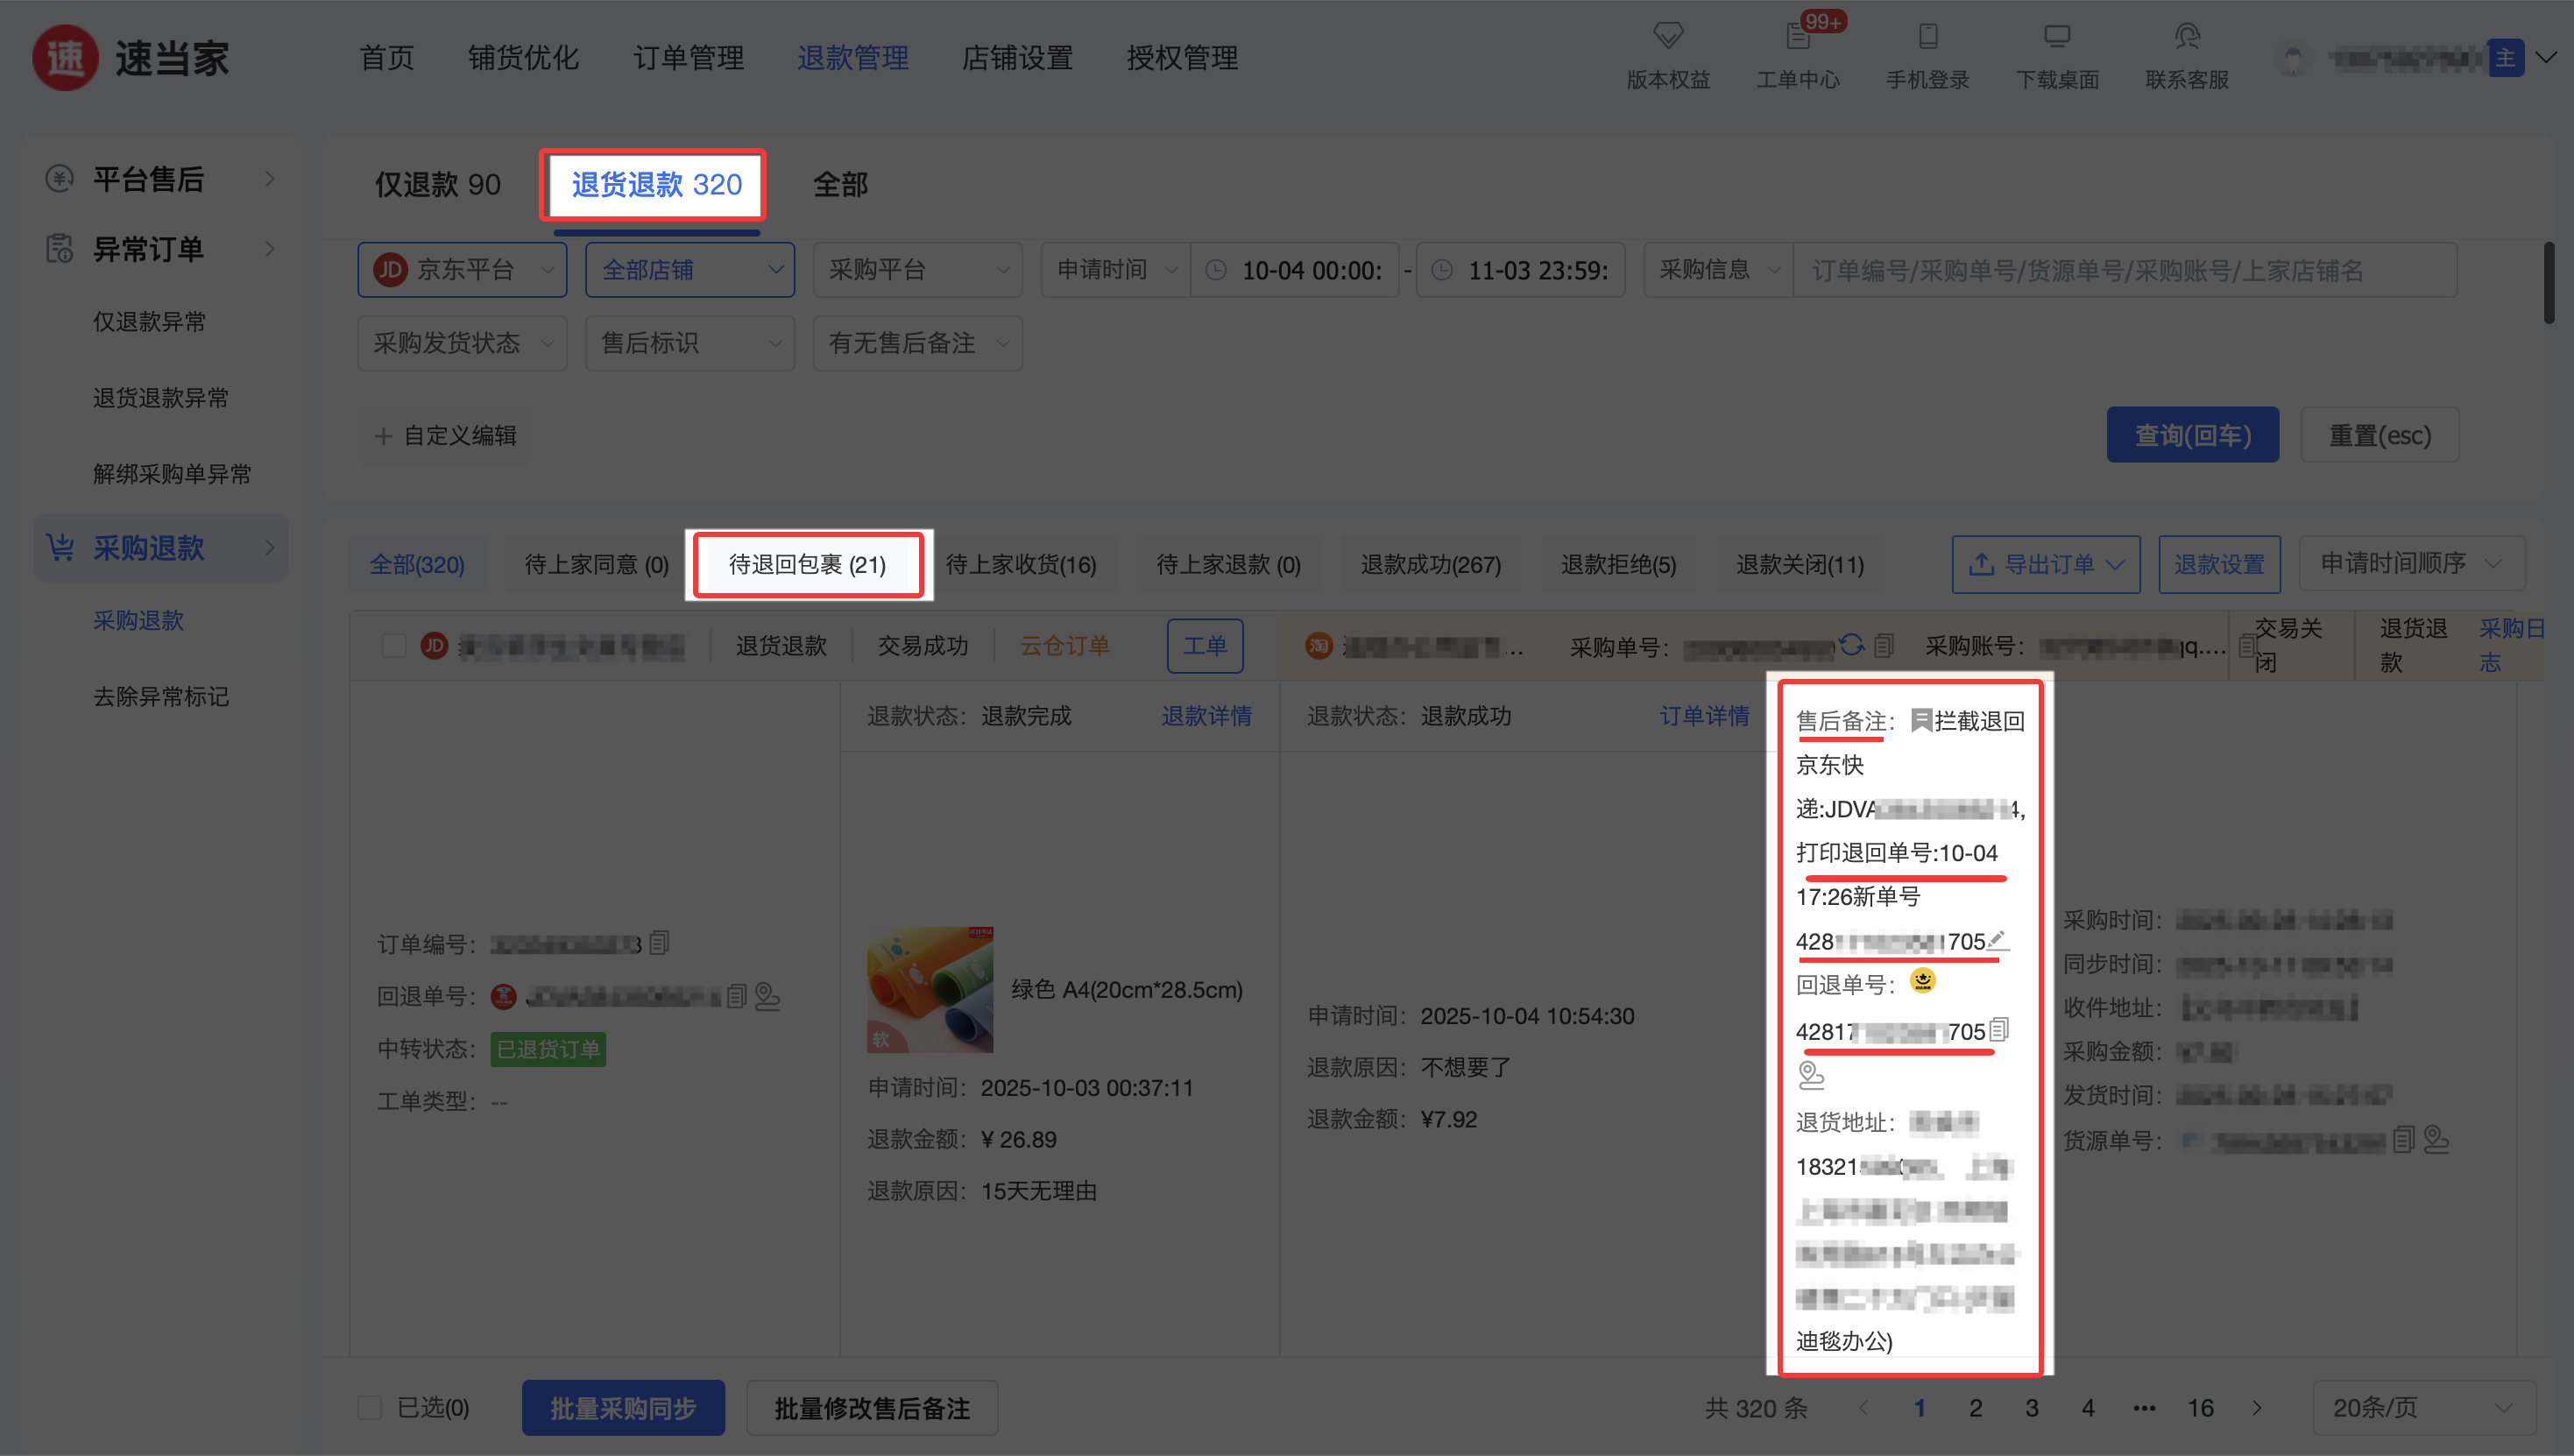Open the 工单中心 work order icon
This screenshot has height=1456, width=2574.
[x=1797, y=38]
